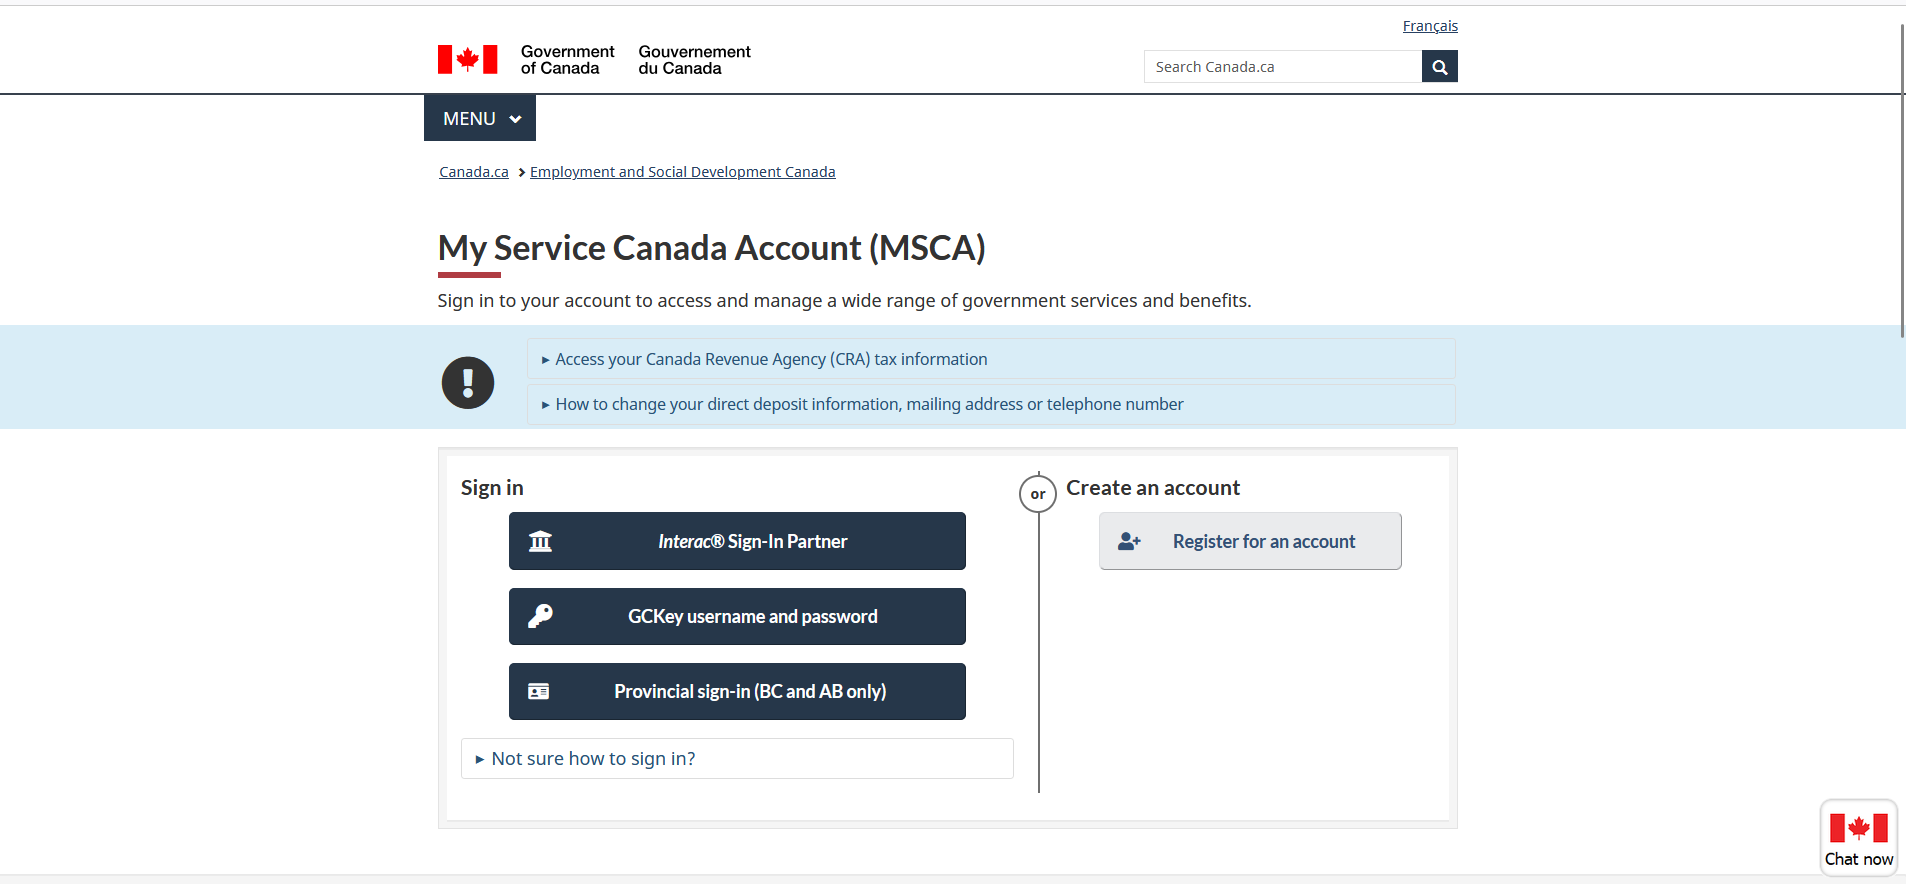Open the MENU dropdown

coord(480,118)
